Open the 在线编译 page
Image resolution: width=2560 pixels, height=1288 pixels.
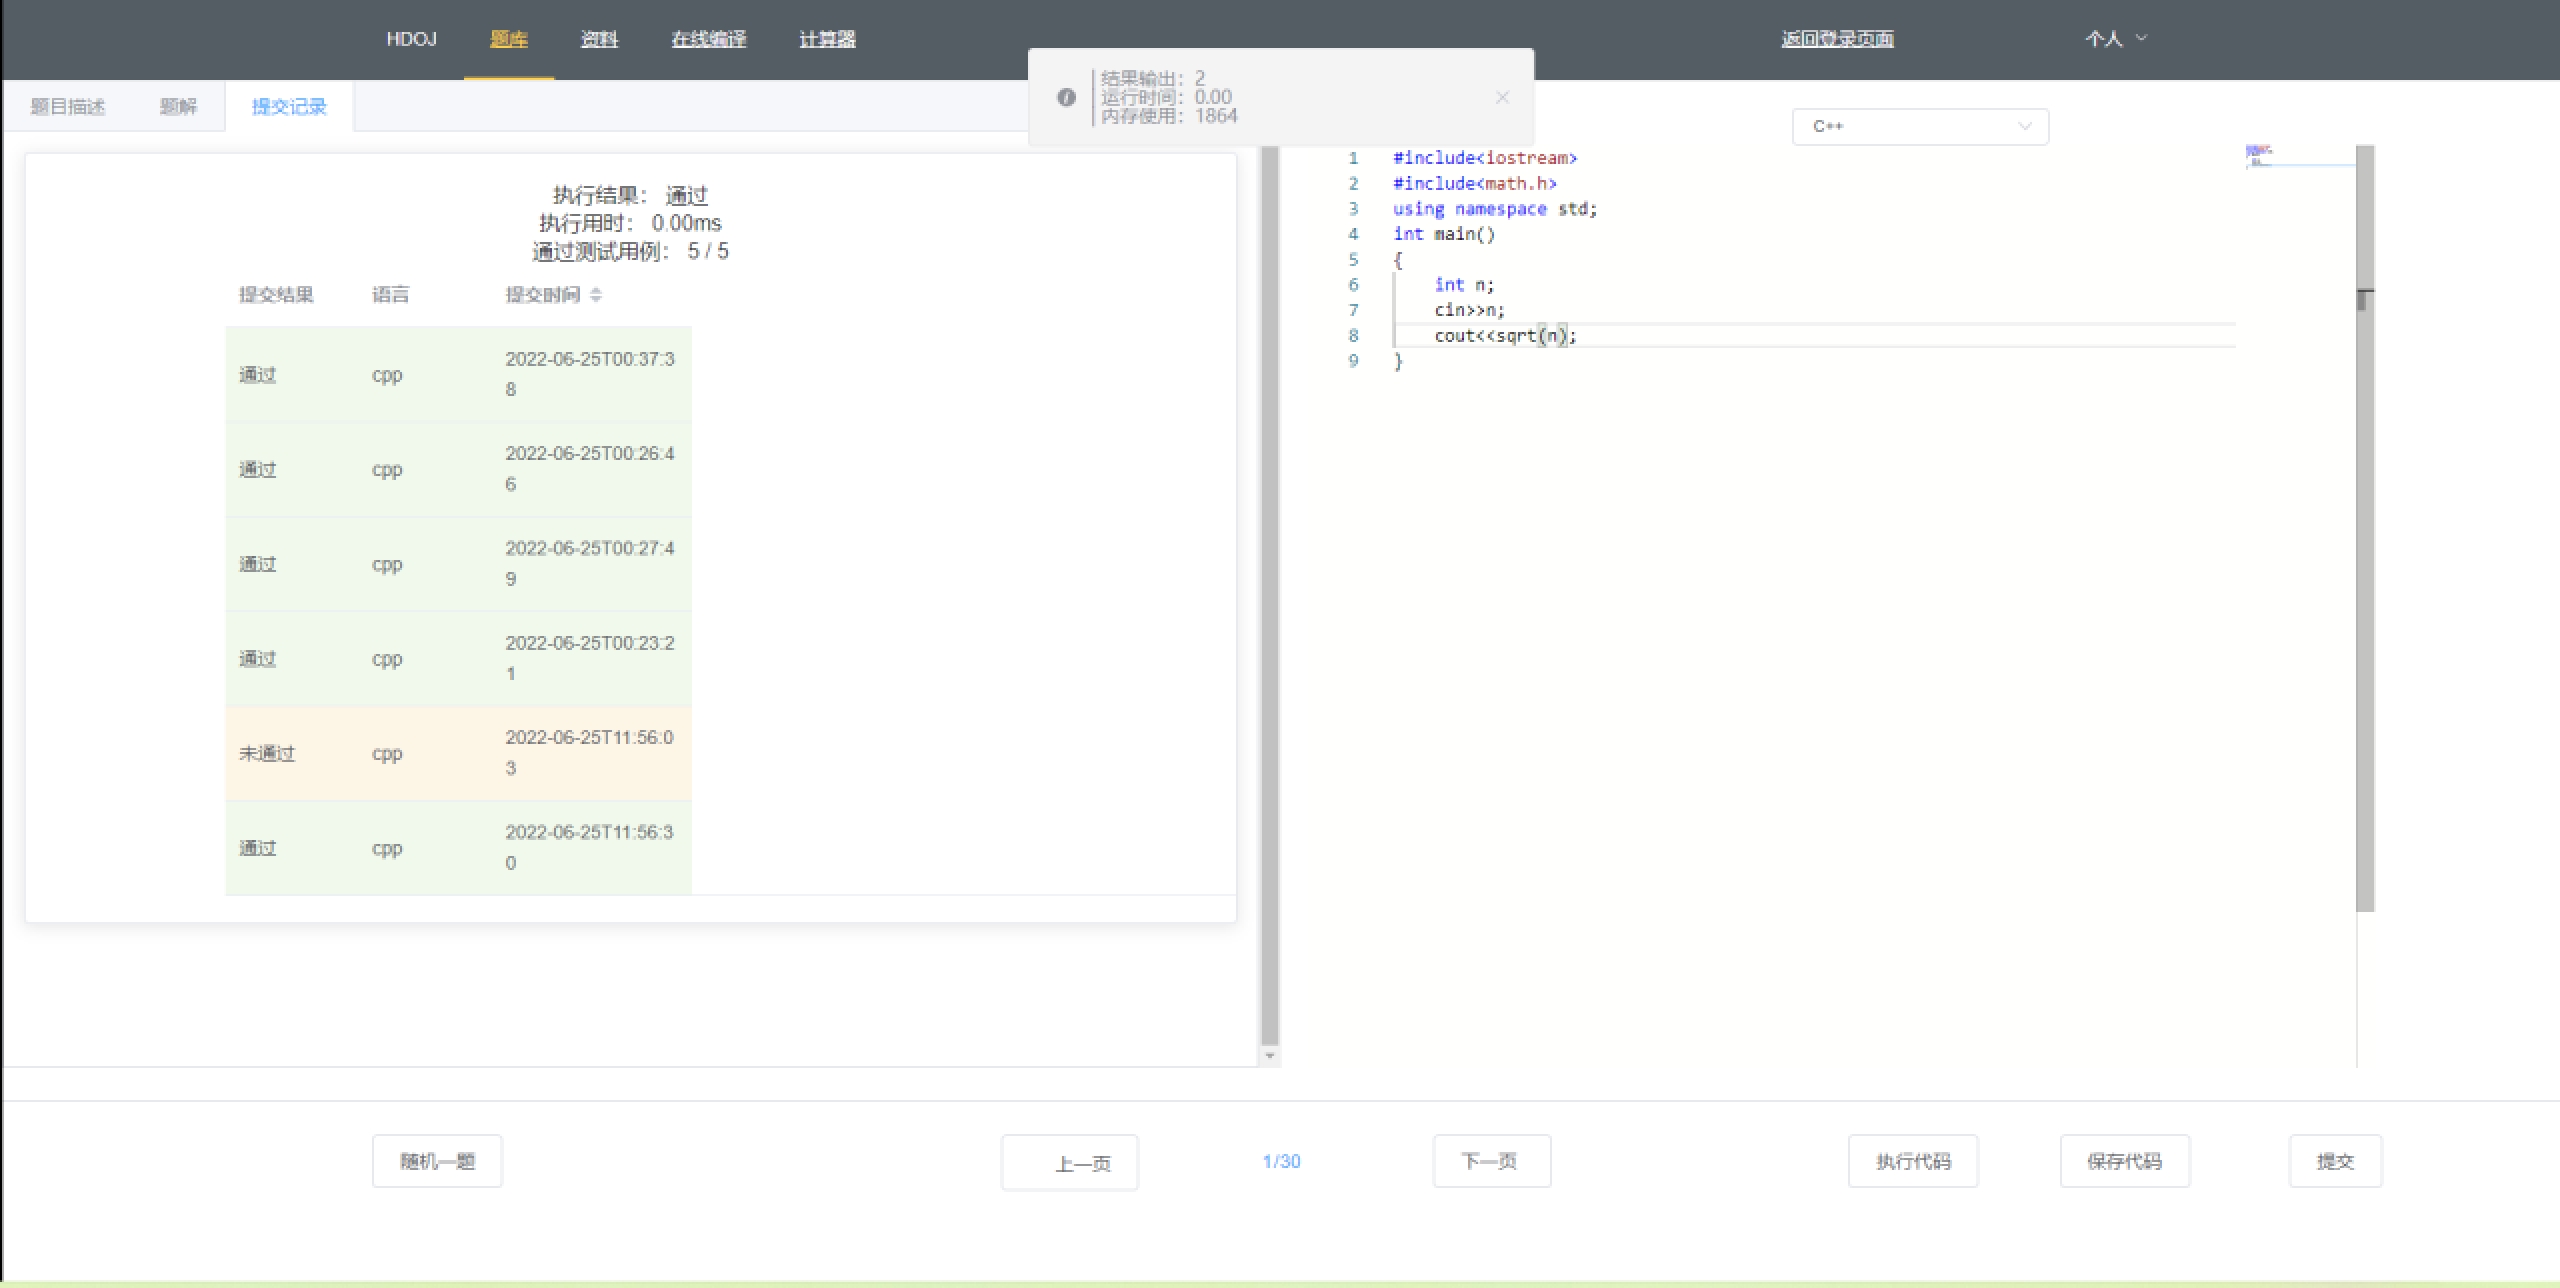click(x=708, y=39)
